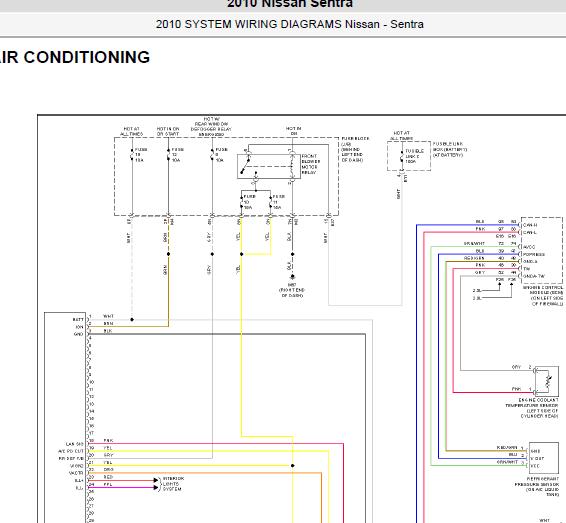Click the "ORG" wire label at pin 22

108,470
